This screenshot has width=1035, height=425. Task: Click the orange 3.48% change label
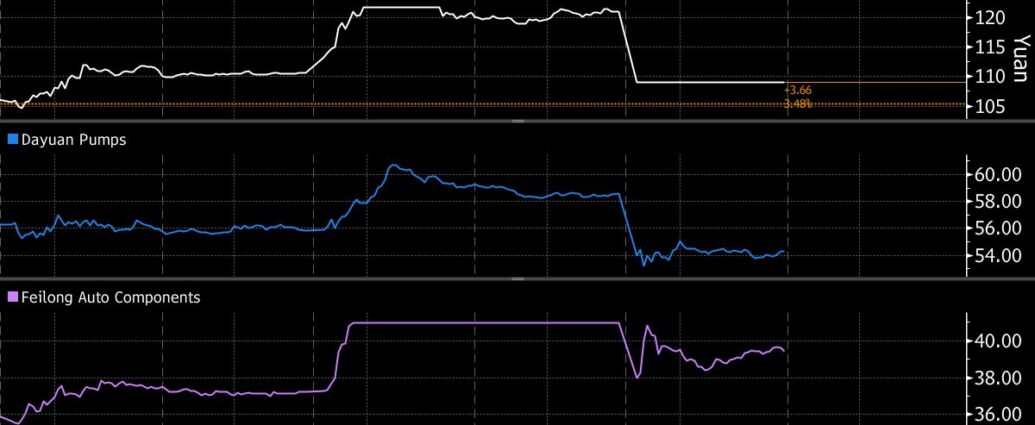[x=798, y=104]
